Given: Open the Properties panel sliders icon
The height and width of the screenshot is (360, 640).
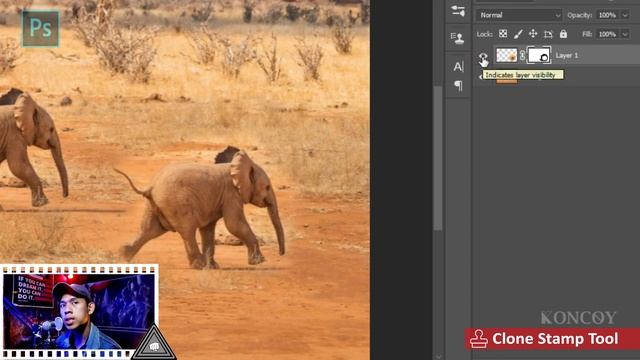Looking at the screenshot, I should click(458, 11).
